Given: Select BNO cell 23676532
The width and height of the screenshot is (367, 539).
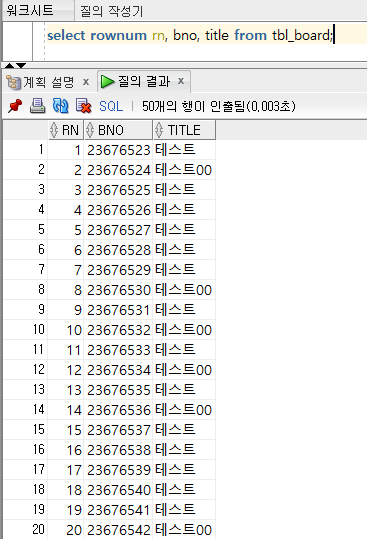Looking at the screenshot, I should [x=118, y=330].
